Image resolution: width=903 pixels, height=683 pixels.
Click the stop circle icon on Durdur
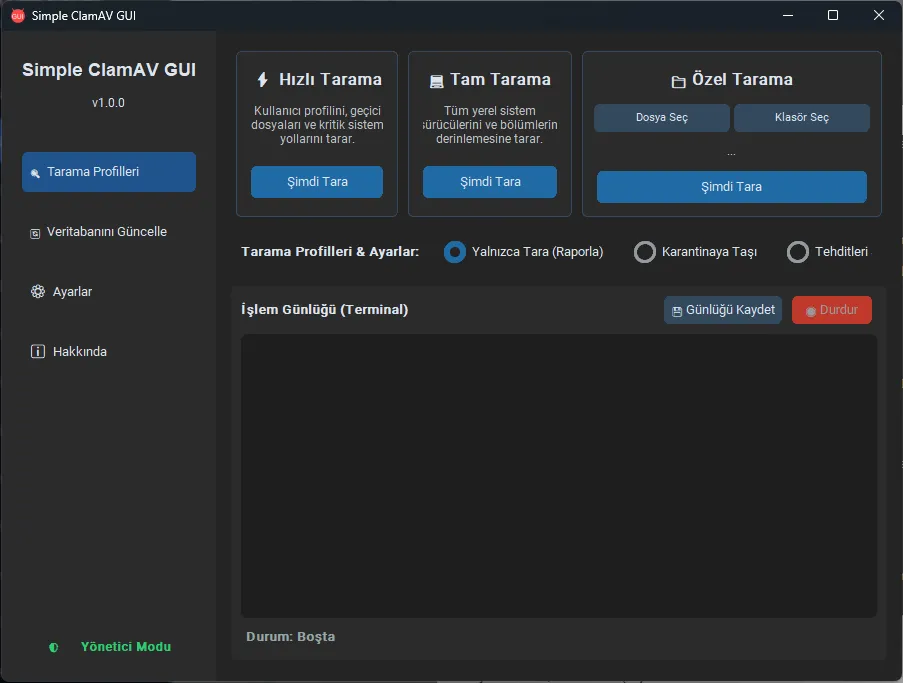(x=811, y=311)
